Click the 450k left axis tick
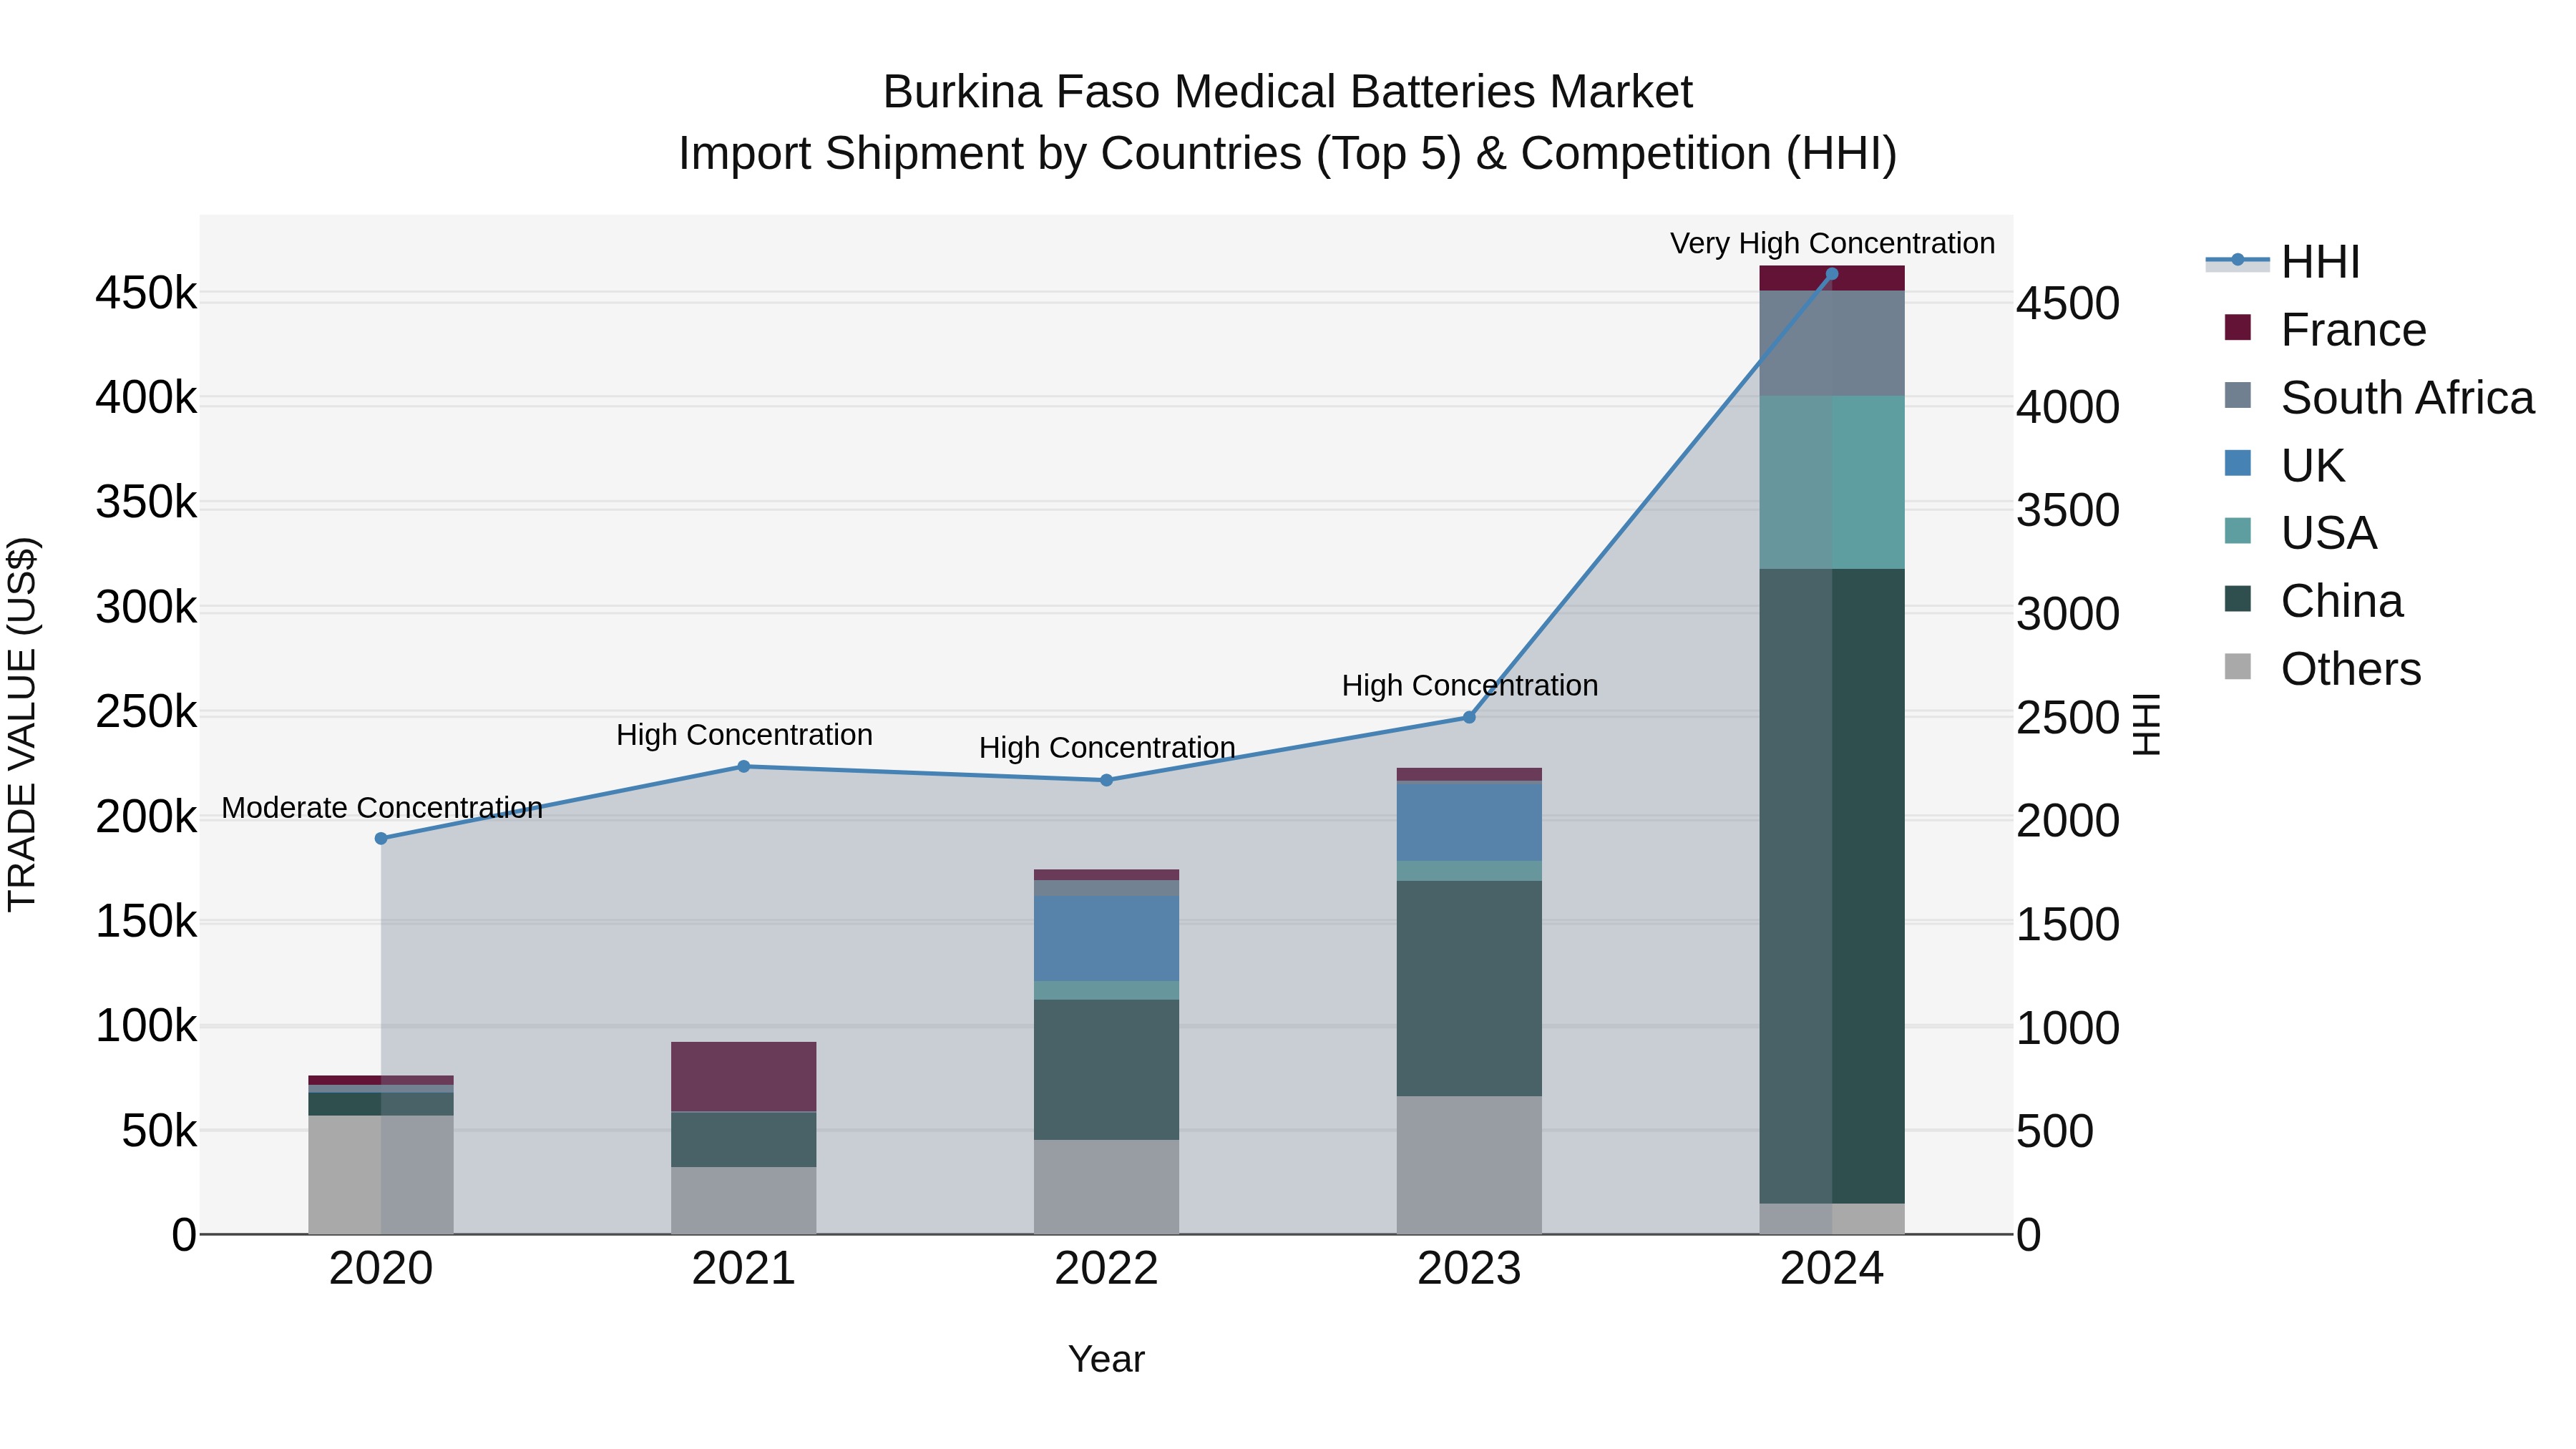The image size is (2576, 1449). 146,294
